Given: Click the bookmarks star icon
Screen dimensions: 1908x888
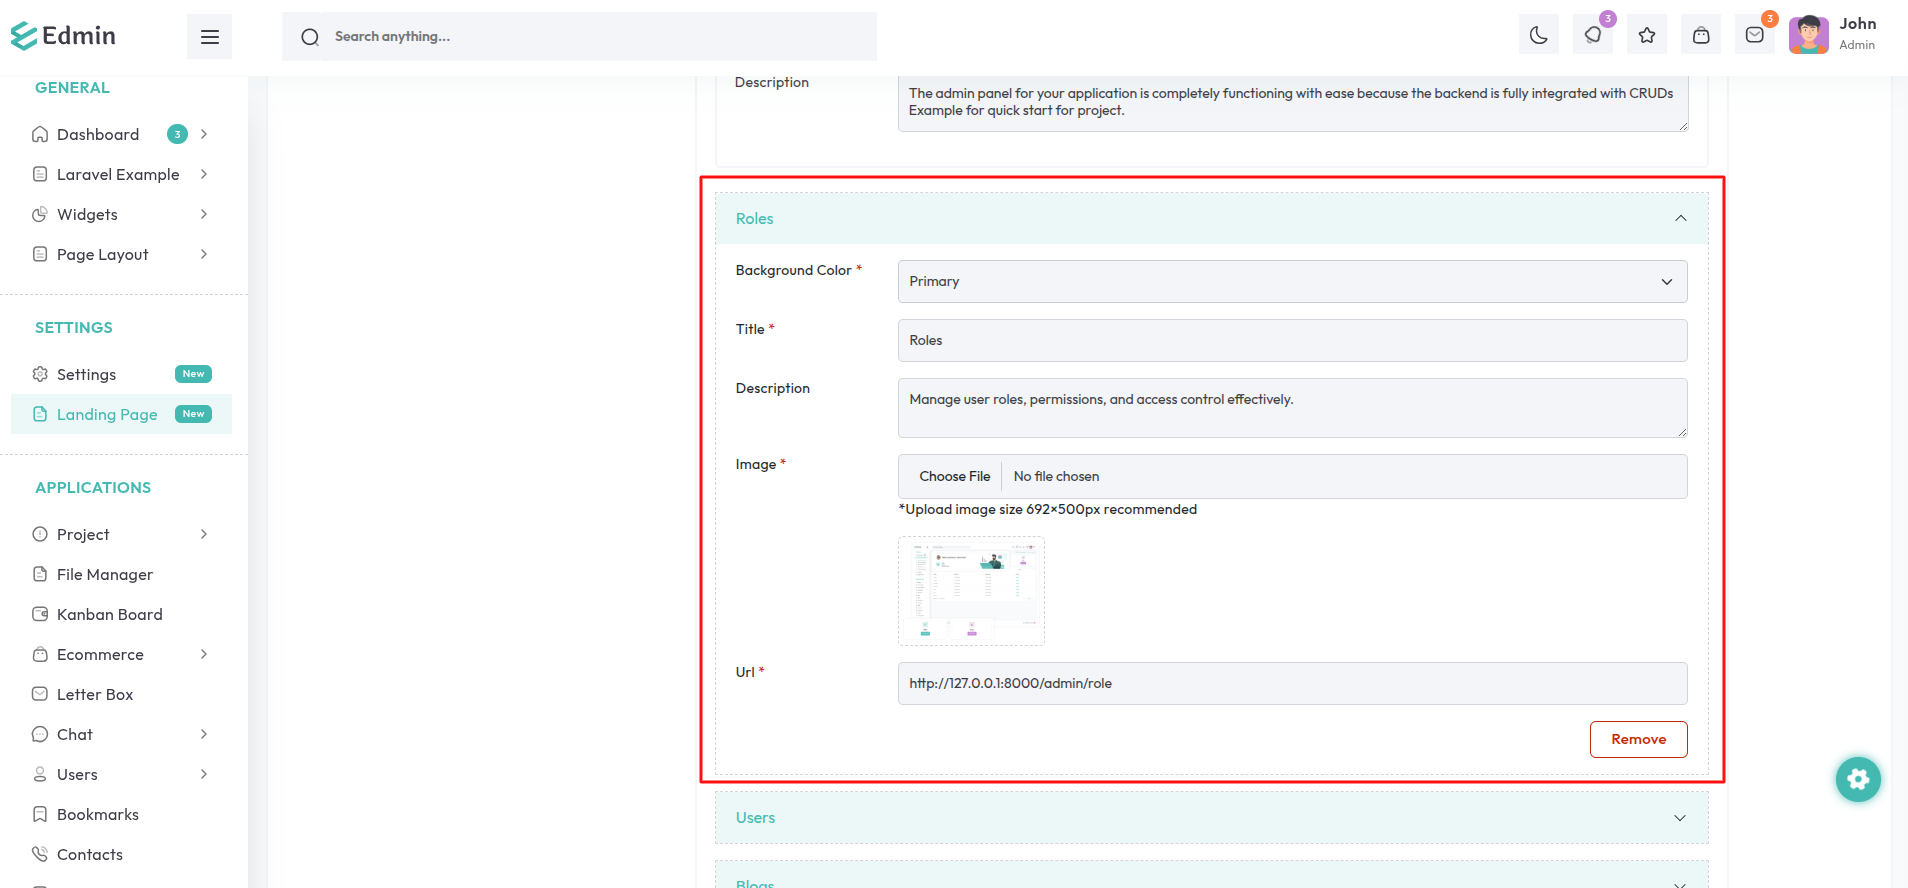Looking at the screenshot, I should pyautogui.click(x=1646, y=36).
